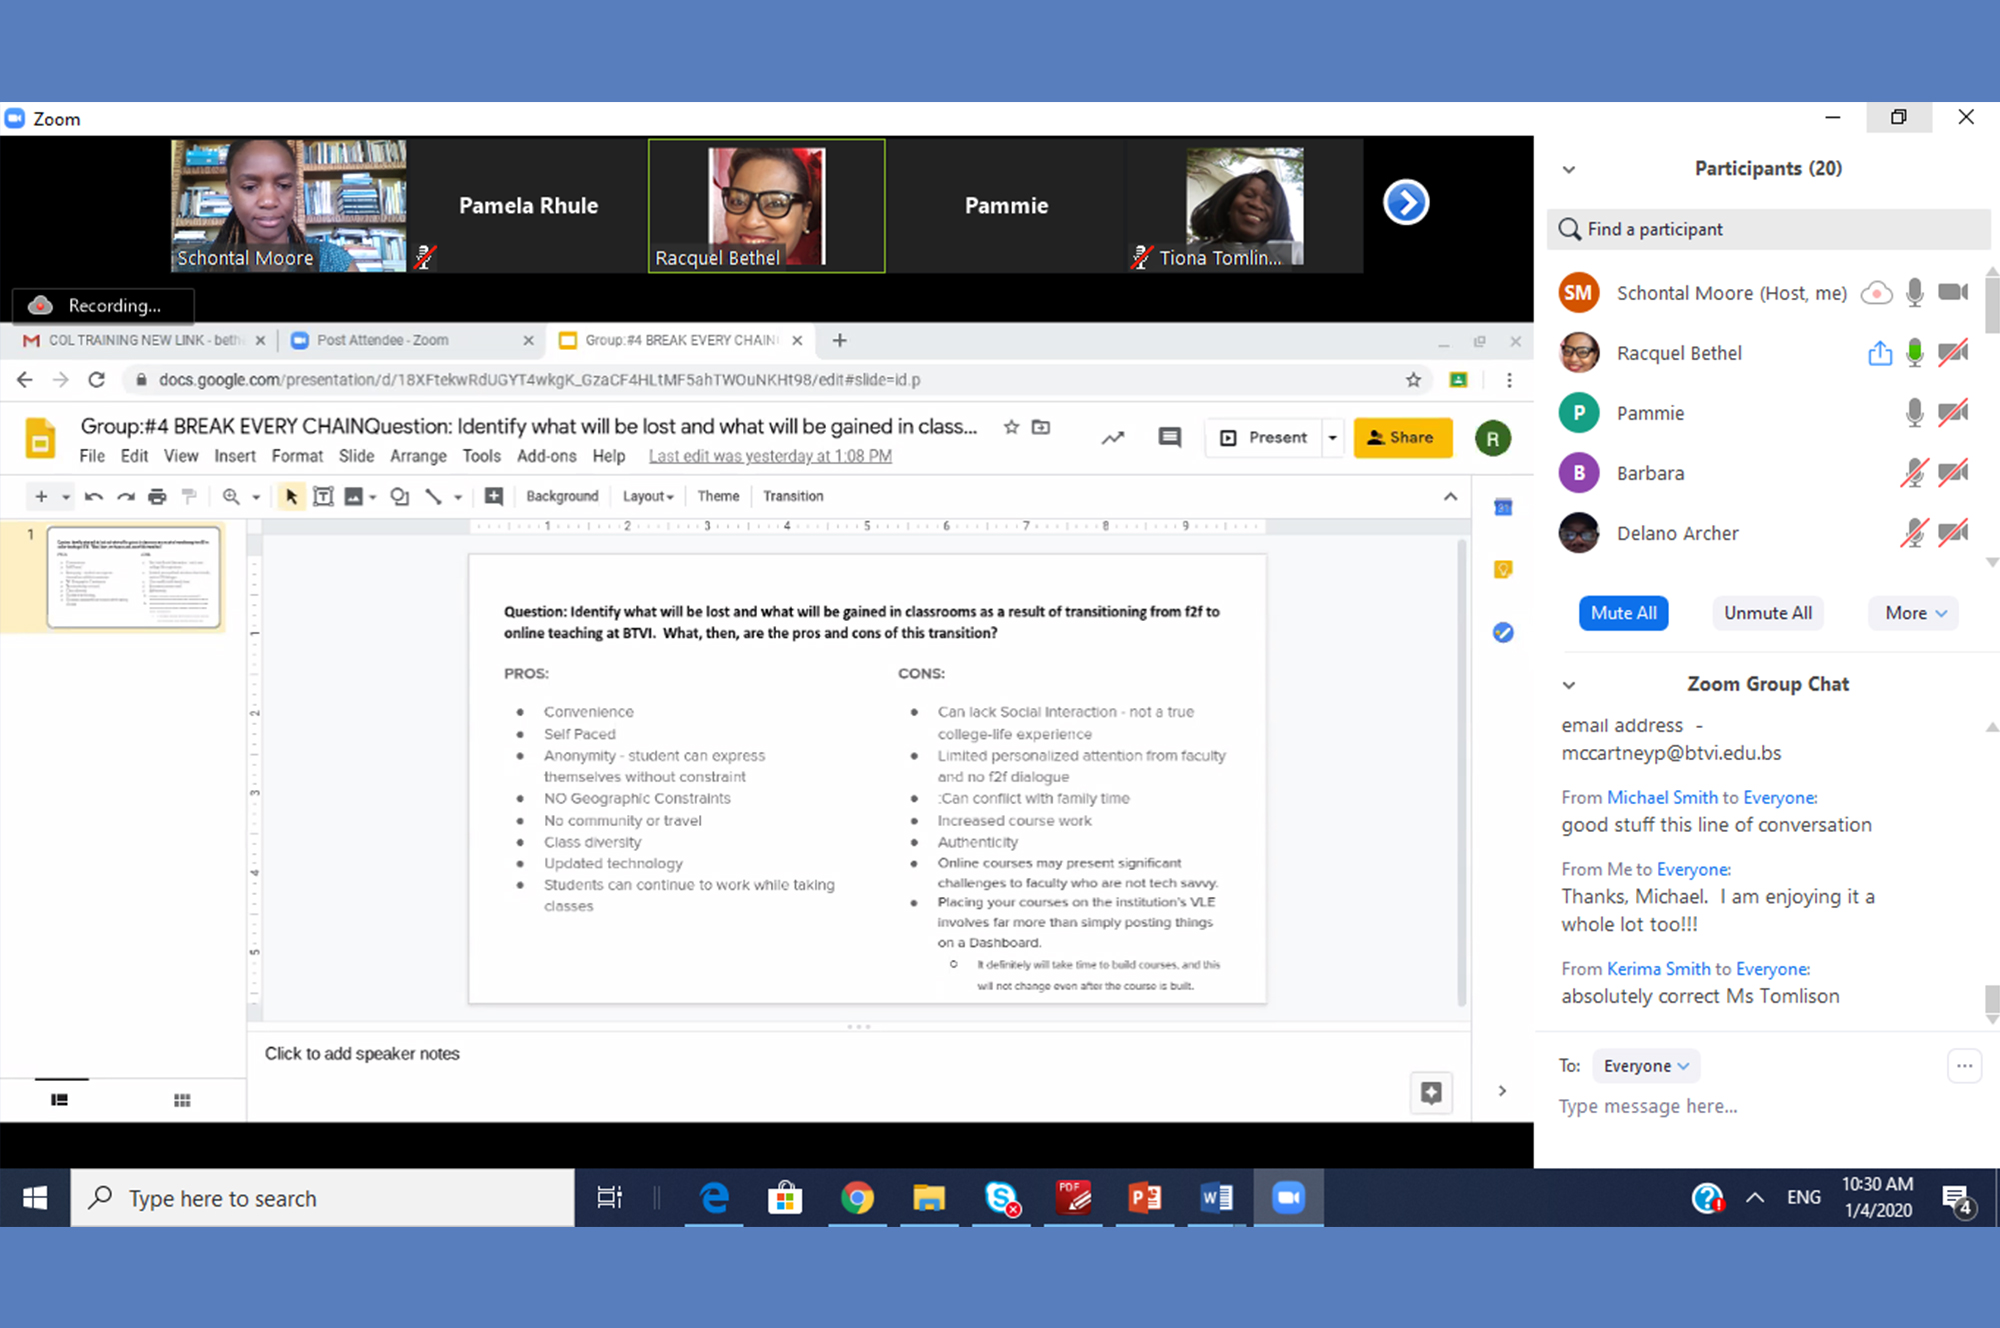The width and height of the screenshot is (2000, 1328).
Task: Select the text box tool
Action: tap(323, 496)
